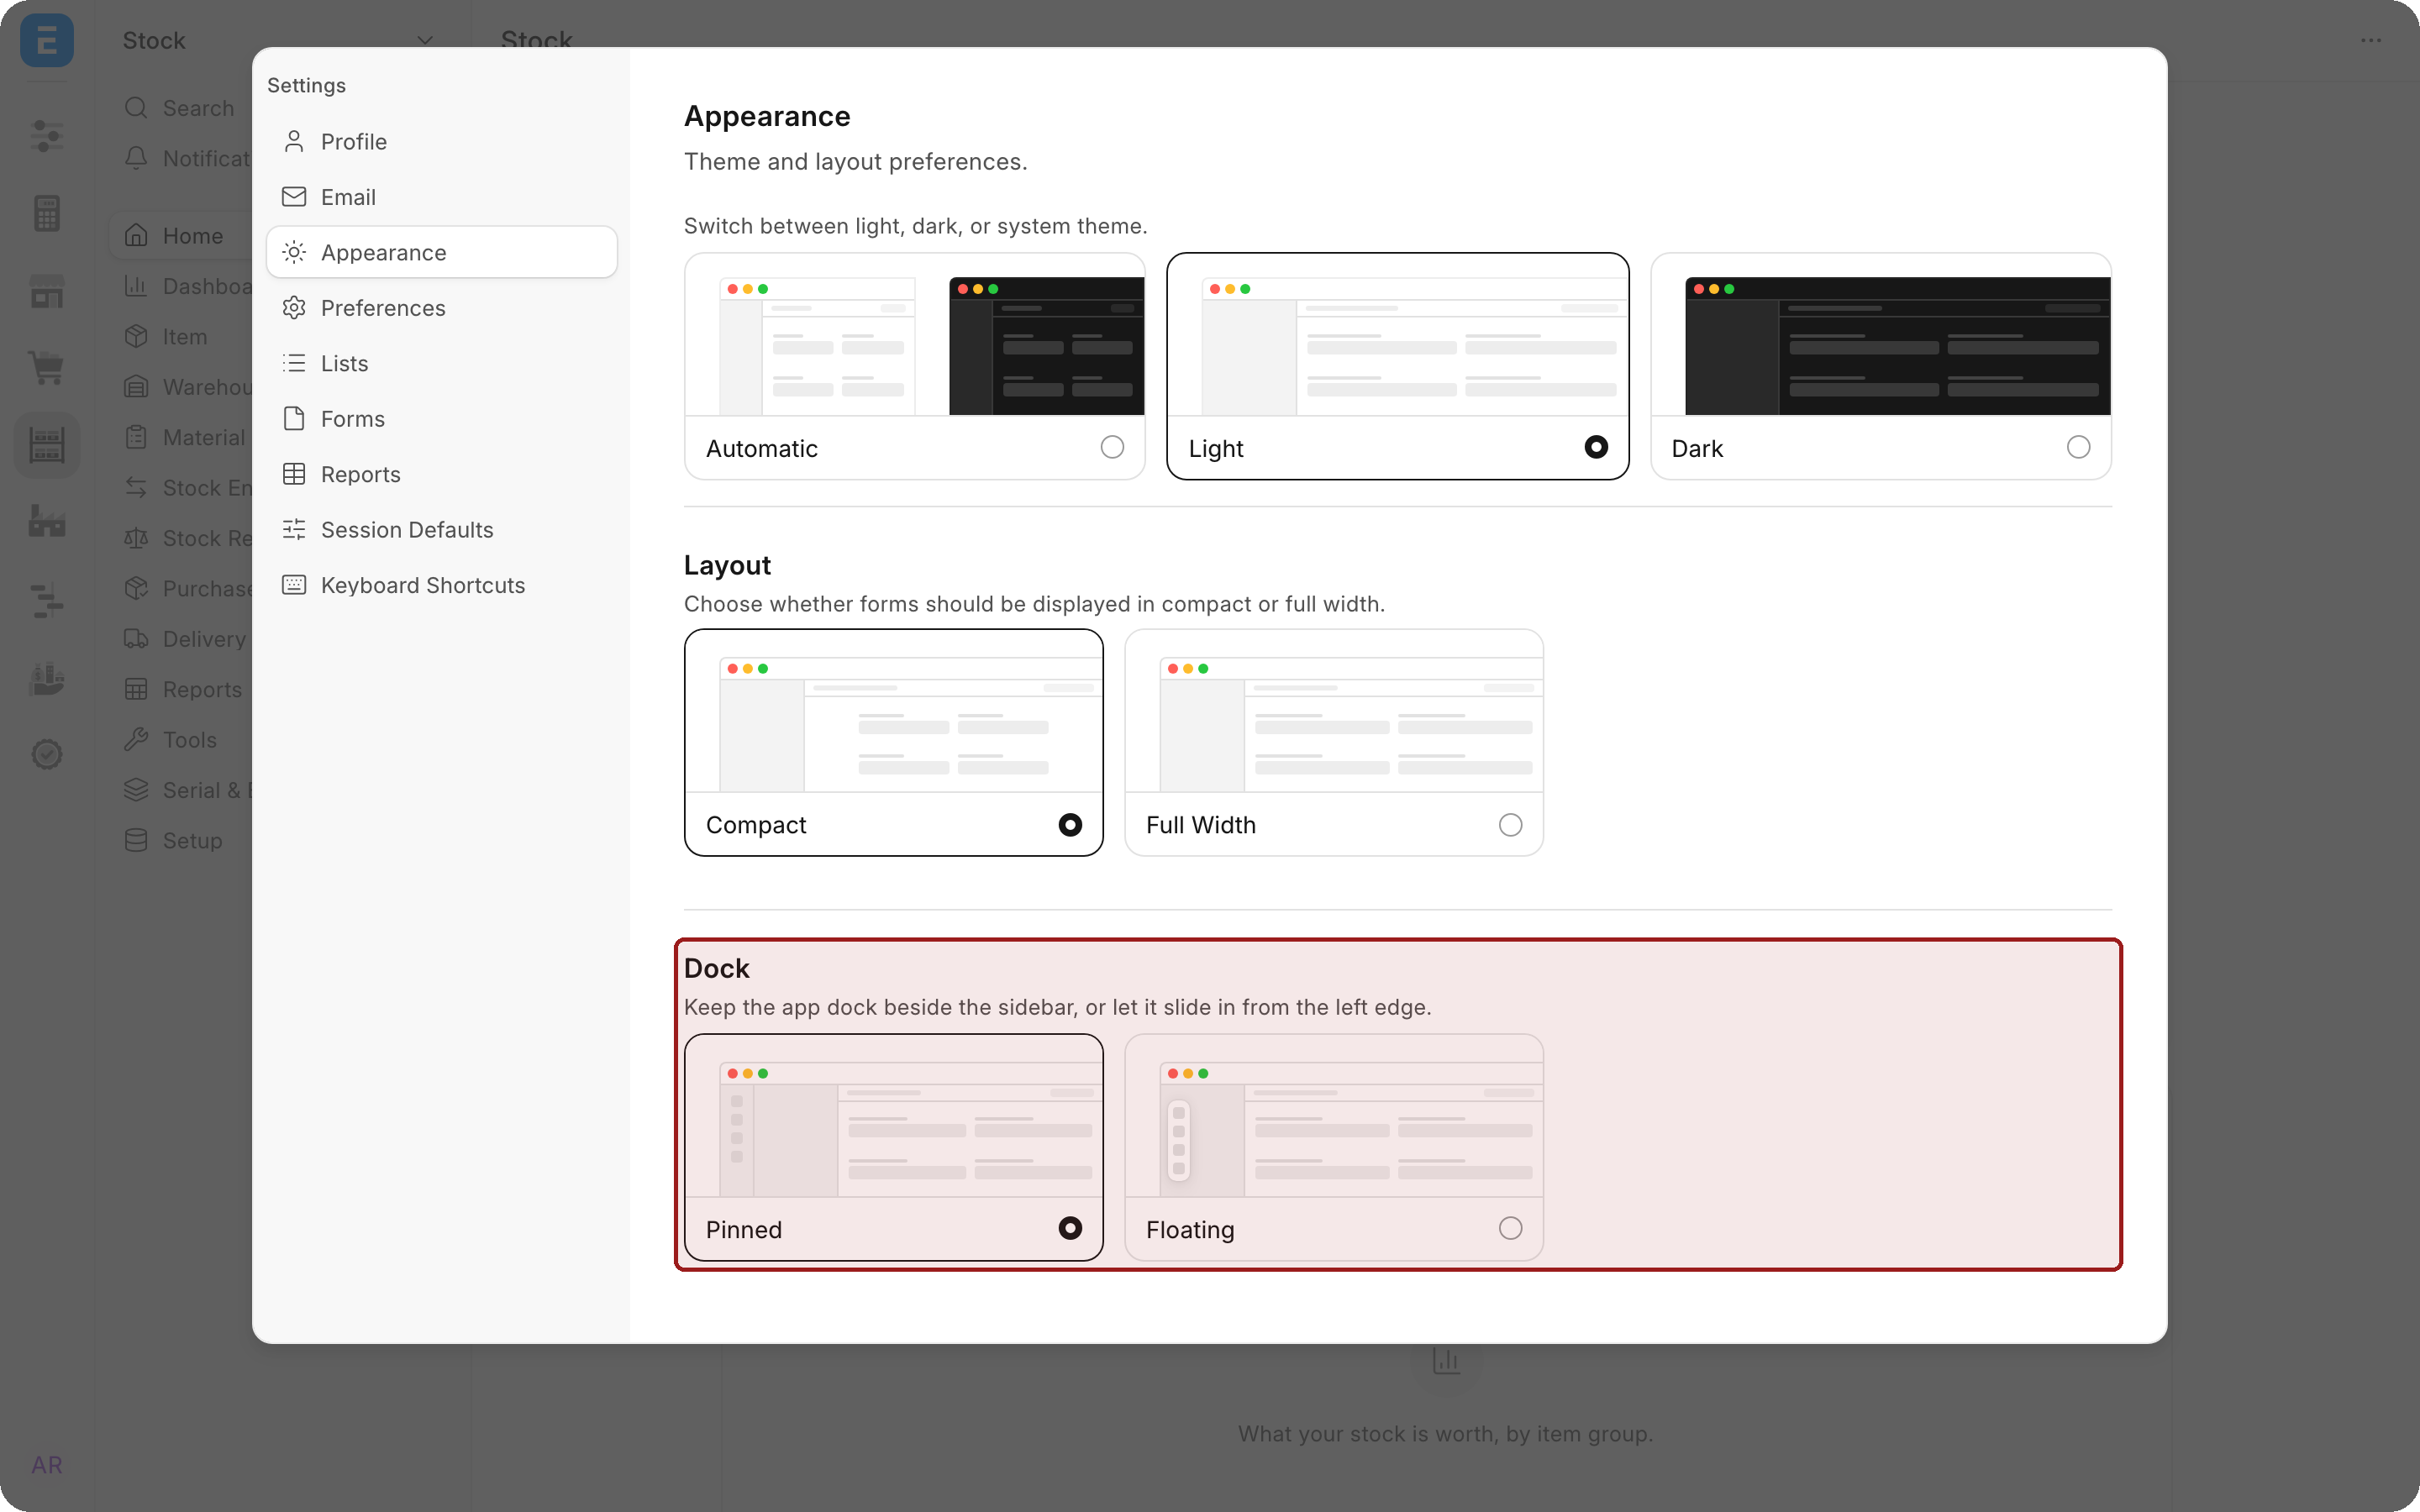Screen dimensions: 2420x1512
Task: Open Reports in the Settings list
Action: point(441,474)
